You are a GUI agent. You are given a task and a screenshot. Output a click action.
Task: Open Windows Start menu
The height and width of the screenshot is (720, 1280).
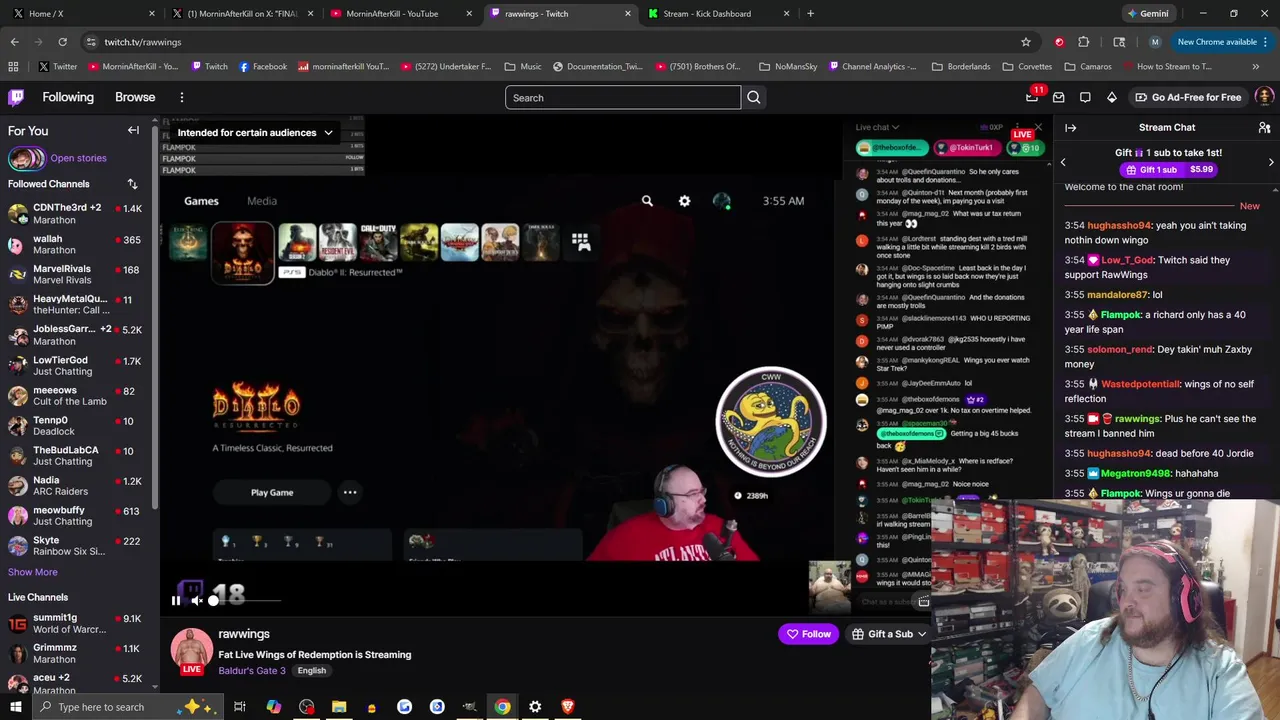point(16,707)
